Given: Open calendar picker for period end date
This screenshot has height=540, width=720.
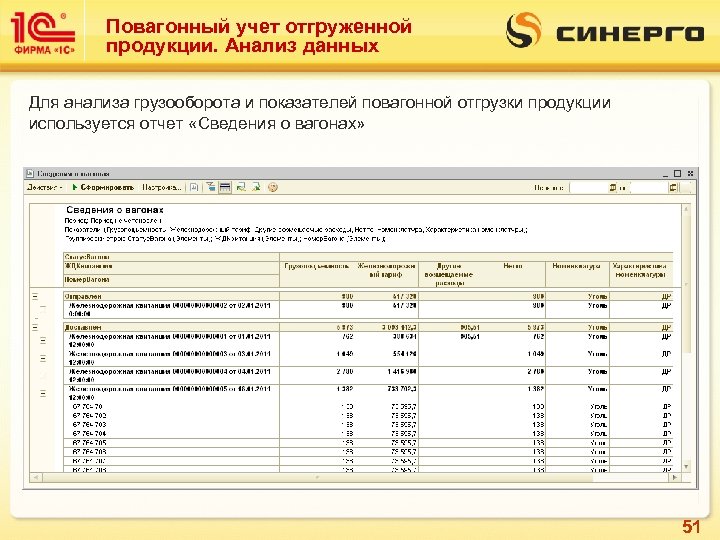Looking at the screenshot, I should click(x=673, y=187).
